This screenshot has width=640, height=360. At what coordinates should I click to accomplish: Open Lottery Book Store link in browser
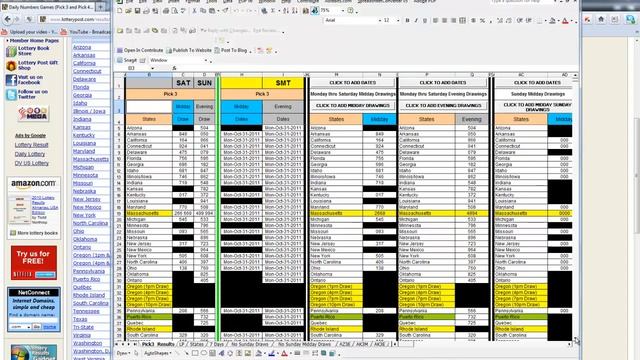pyautogui.click(x=33, y=51)
